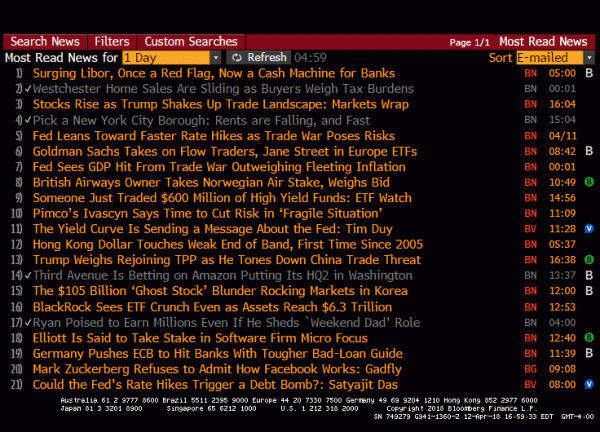
Task: Click the read checkmark on Third Avenue row
Action: 28,276
